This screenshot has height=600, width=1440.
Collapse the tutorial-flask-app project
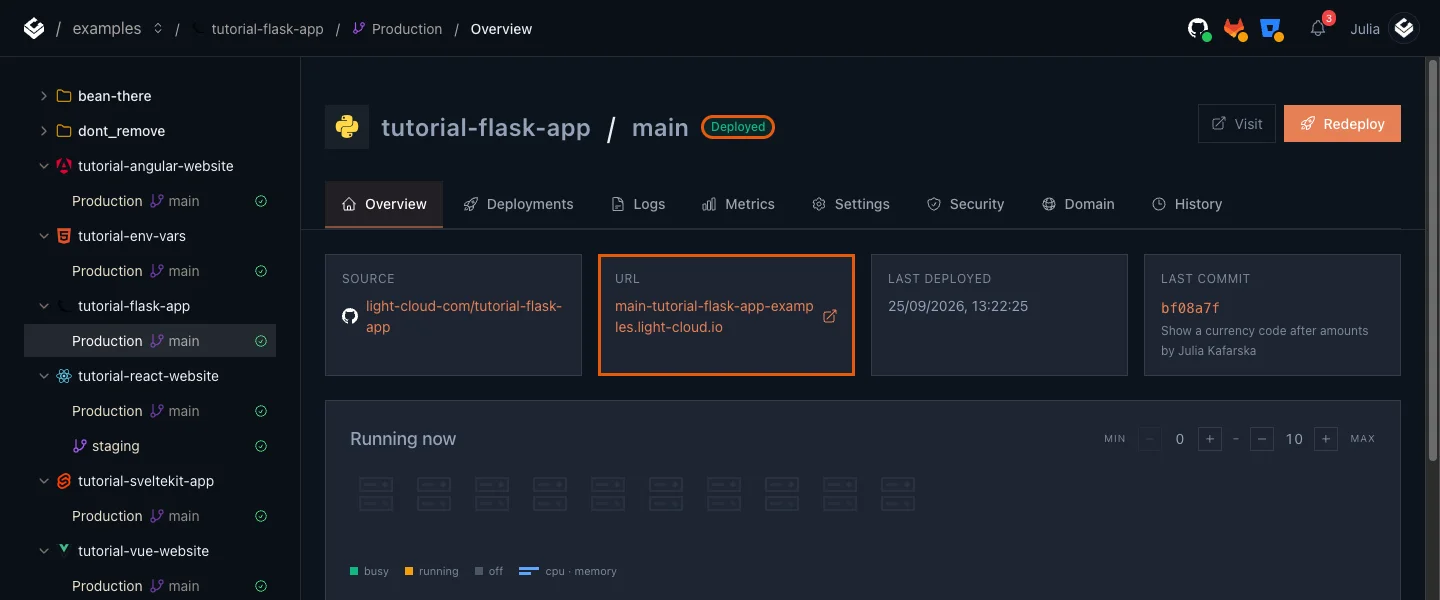pos(43,306)
